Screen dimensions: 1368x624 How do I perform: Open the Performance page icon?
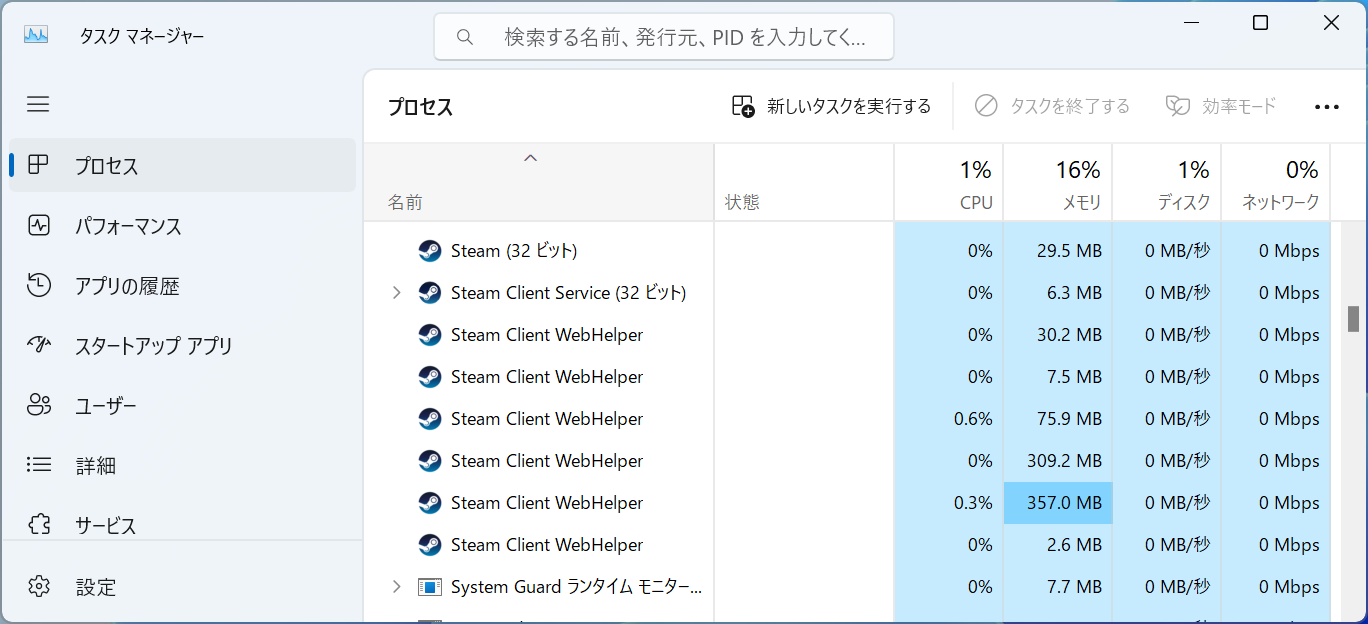point(39,226)
